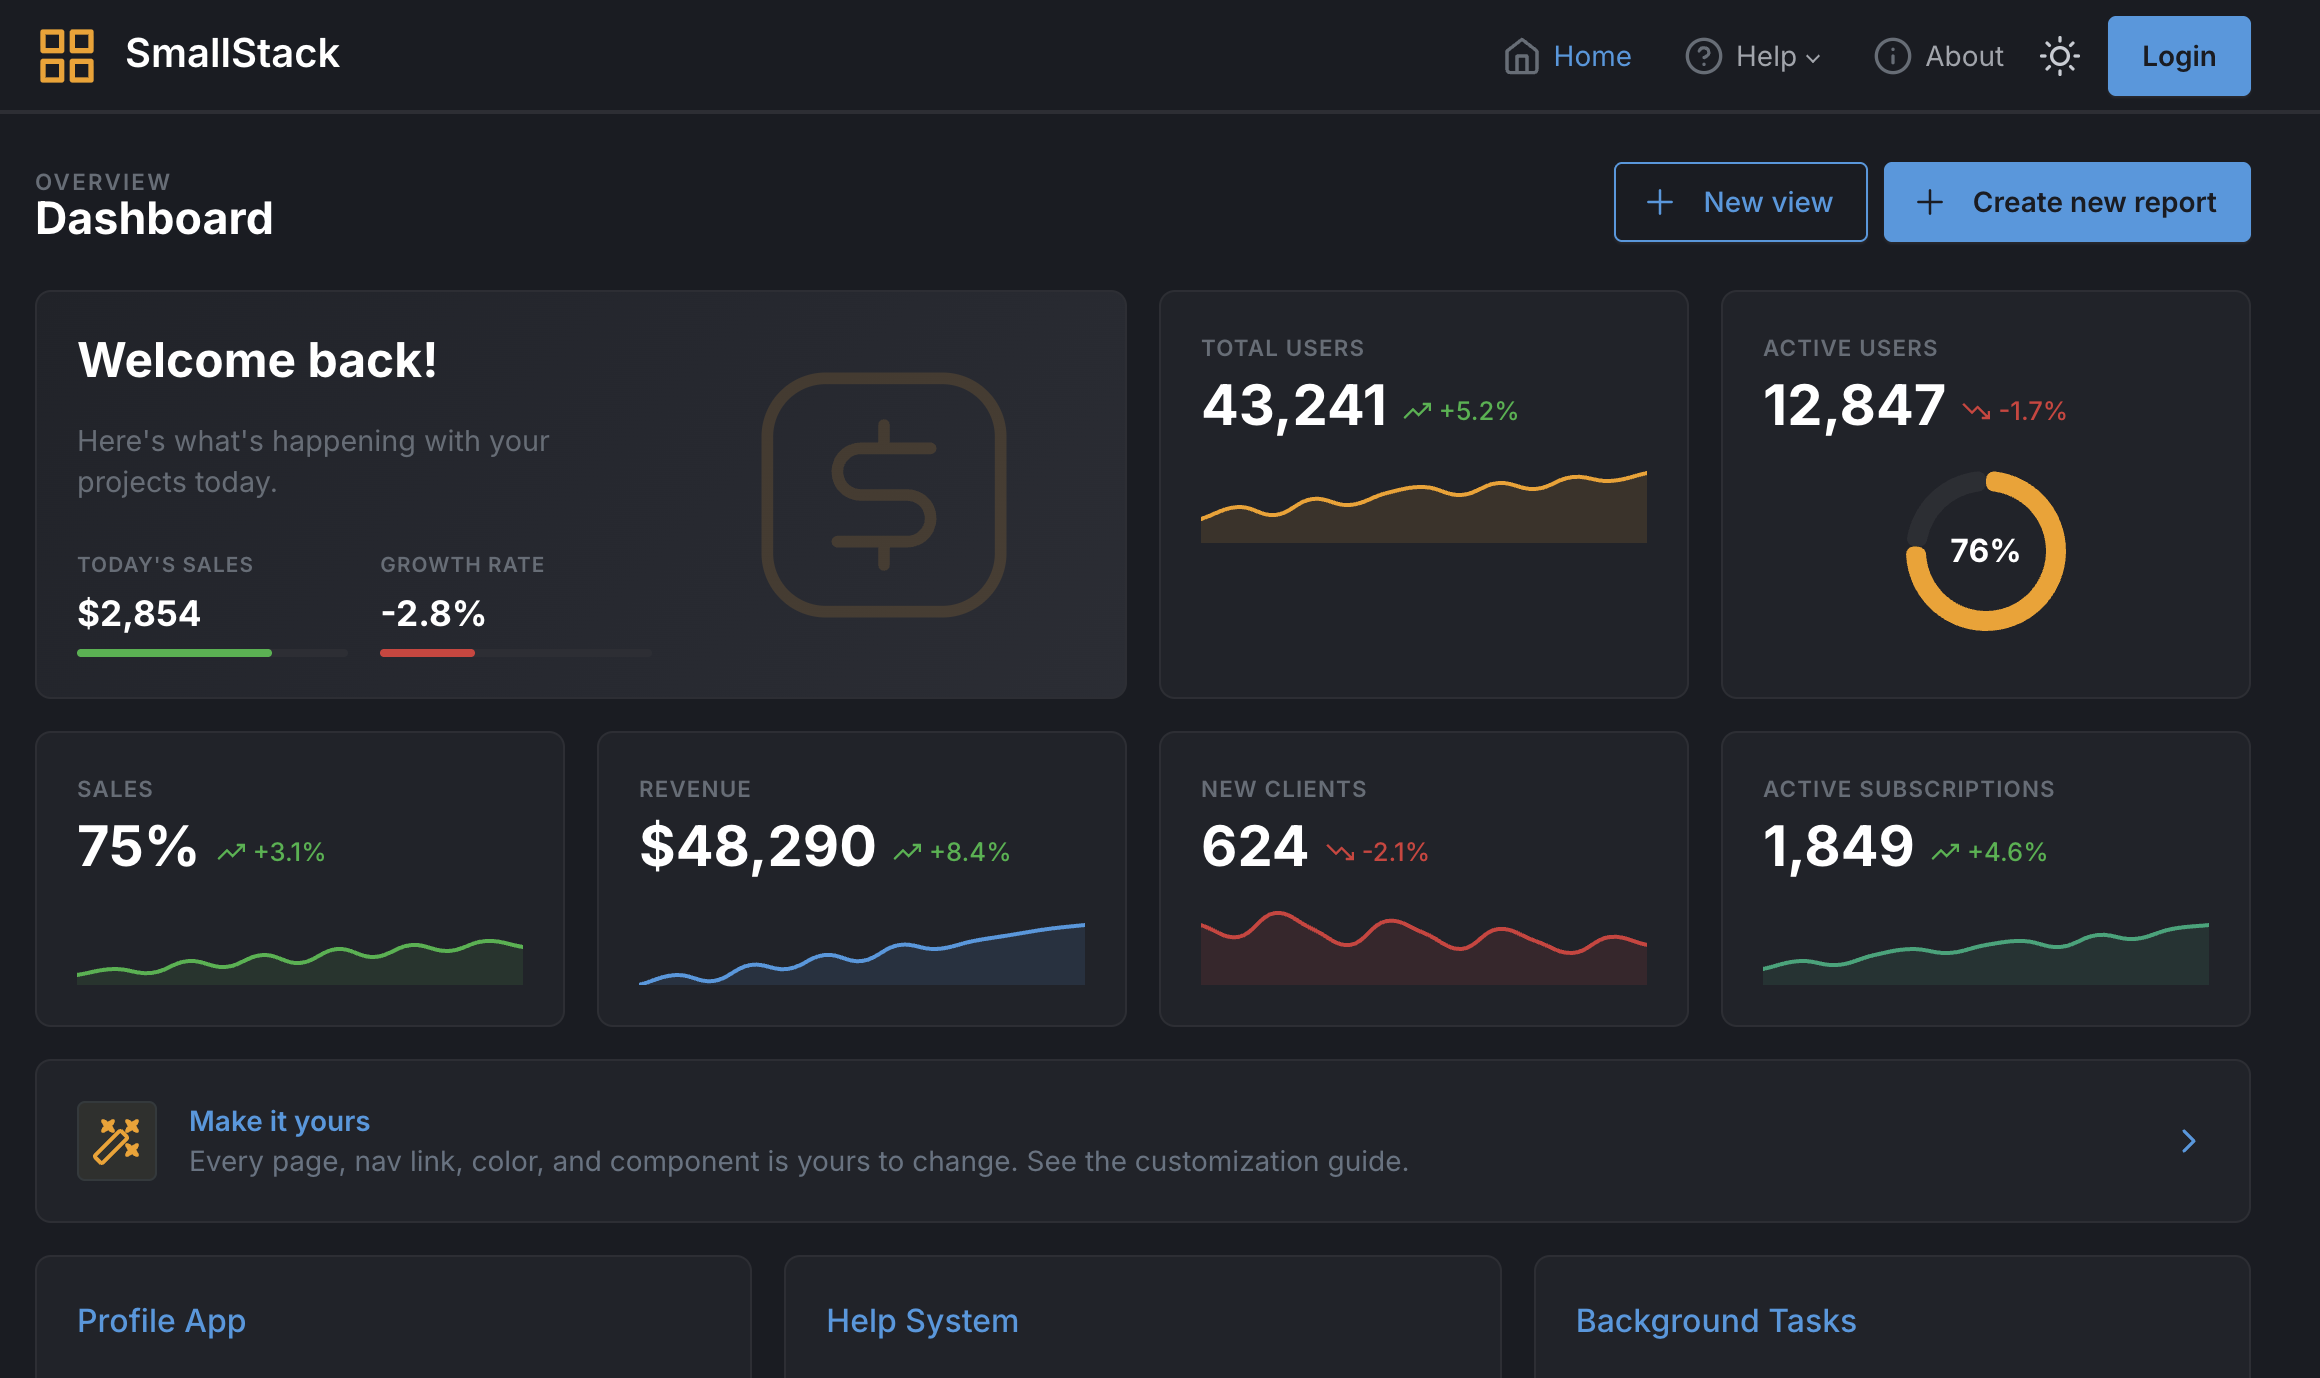Click the Make it yours link
The height and width of the screenshot is (1378, 2320).
pyautogui.click(x=279, y=1121)
